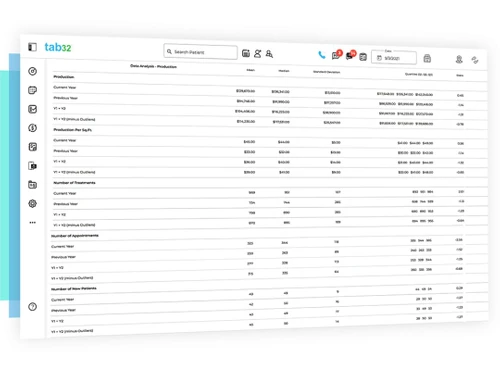Click Current Year row under Production
The width and height of the screenshot is (500, 375).
65,87
